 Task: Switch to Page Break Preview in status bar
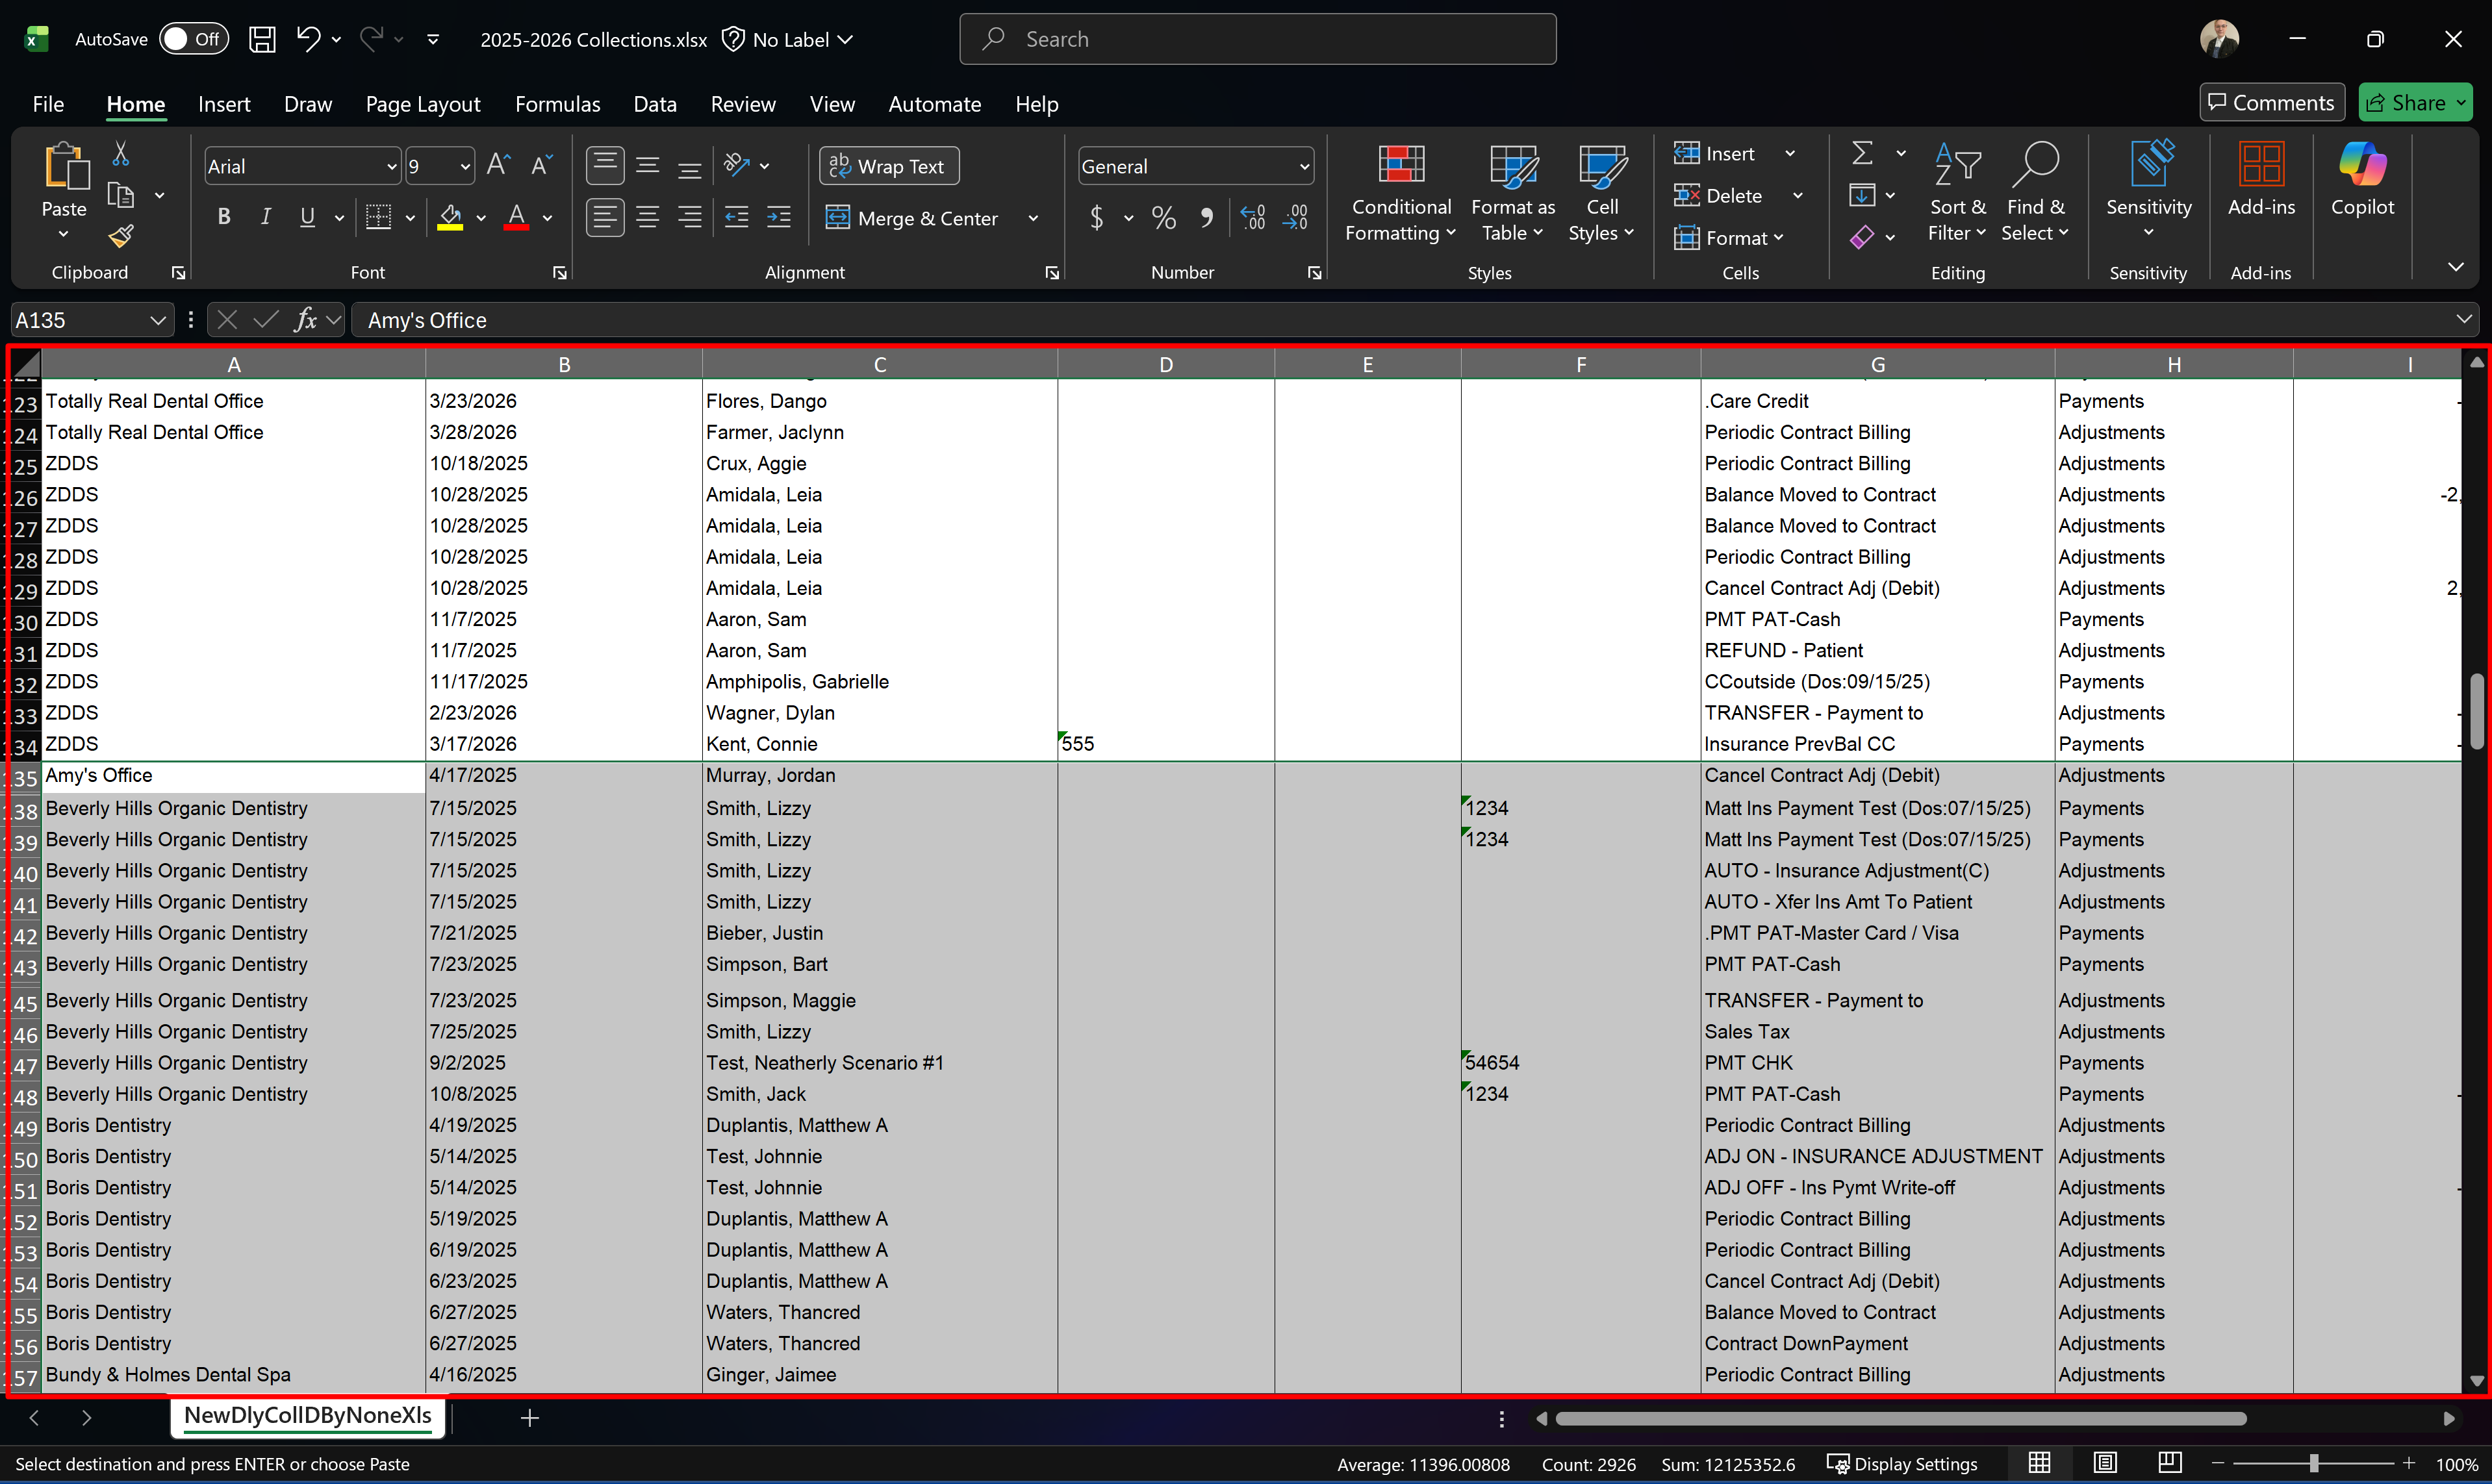pyautogui.click(x=2170, y=1463)
